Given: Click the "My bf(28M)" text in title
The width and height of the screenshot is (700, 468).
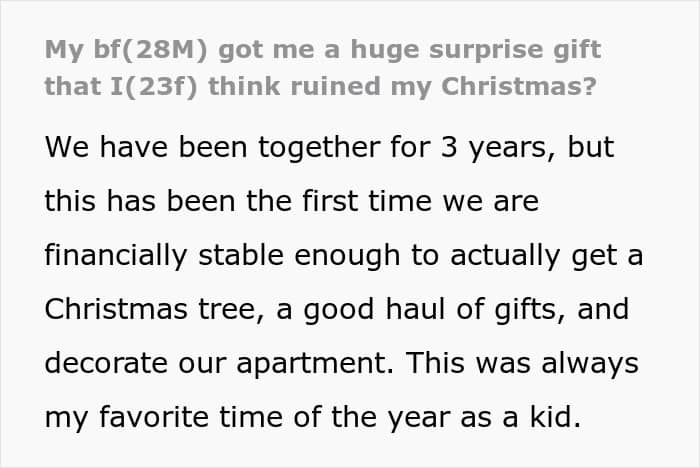Looking at the screenshot, I should point(126,50).
